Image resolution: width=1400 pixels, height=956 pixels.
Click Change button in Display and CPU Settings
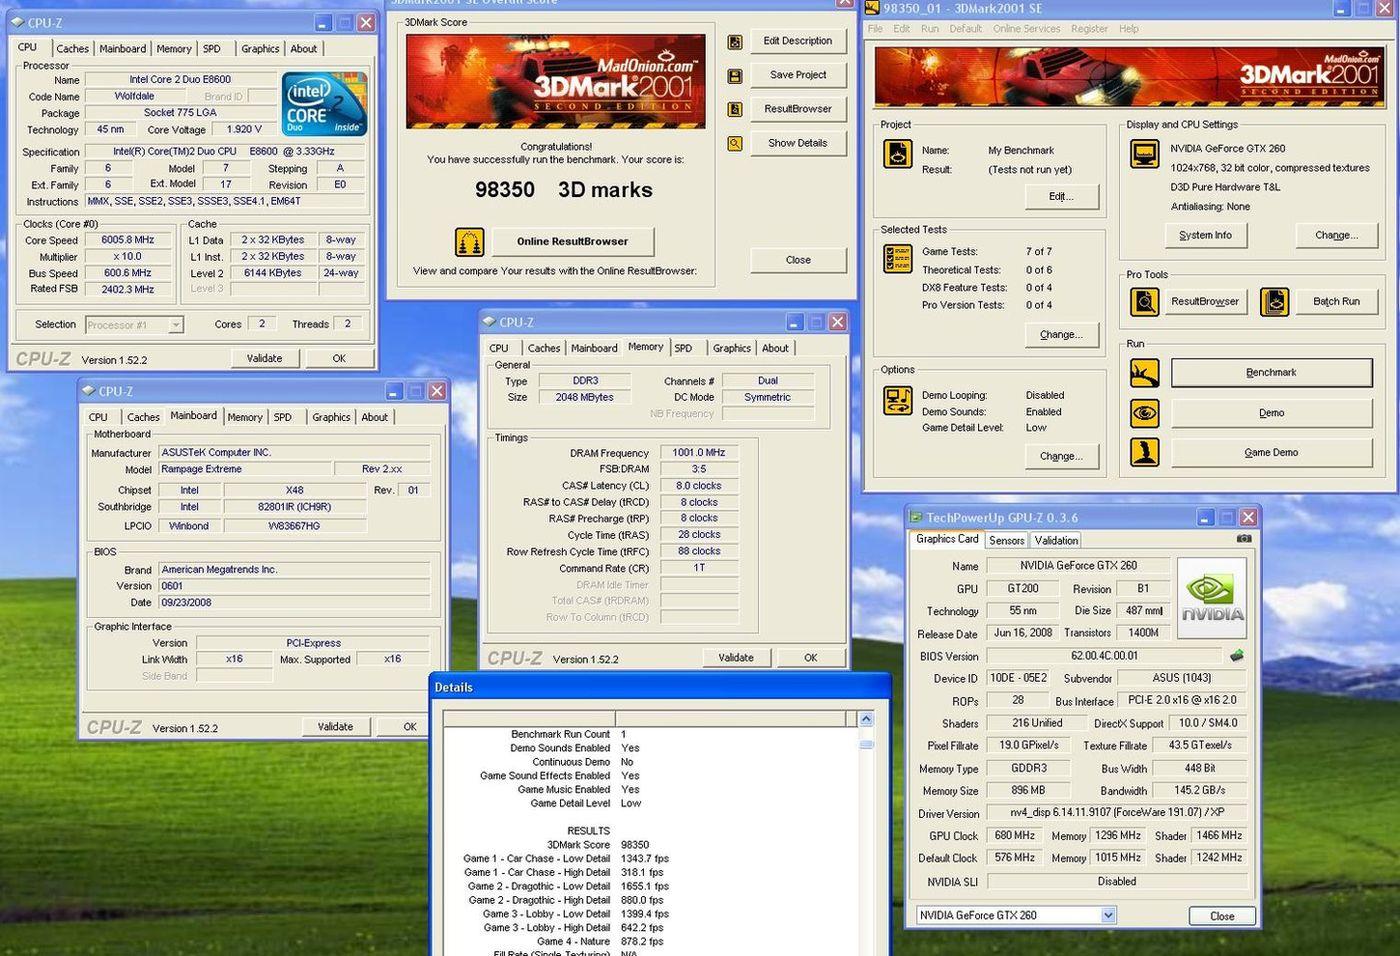(1336, 235)
